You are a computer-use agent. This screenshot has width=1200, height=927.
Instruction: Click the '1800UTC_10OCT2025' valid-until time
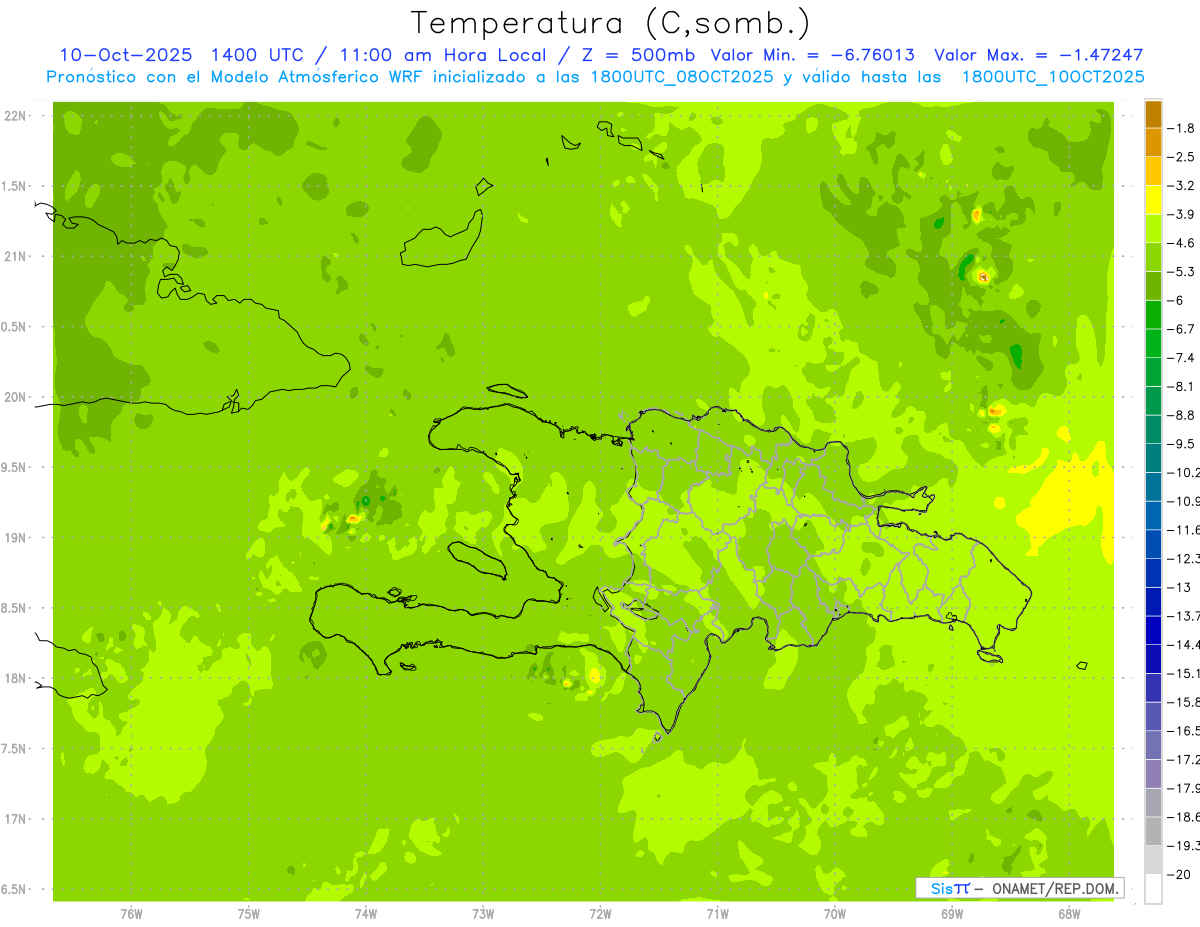pos(1053,77)
